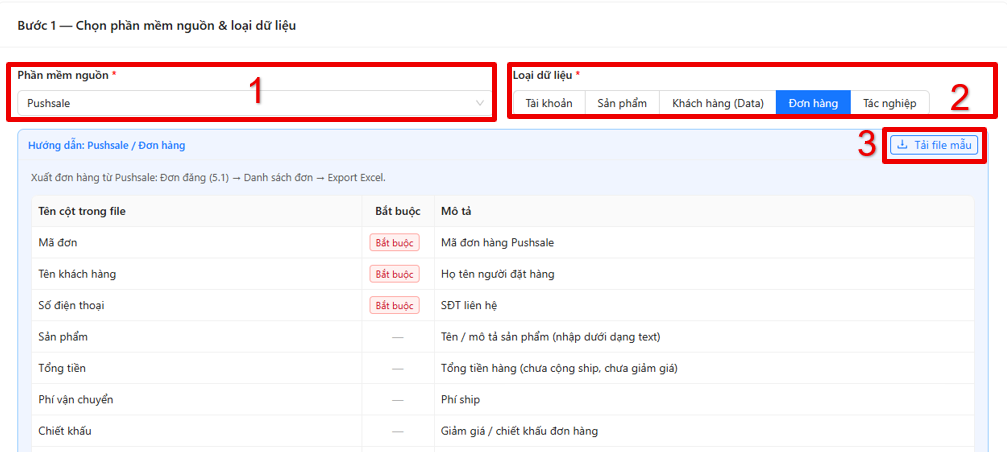
Task: Click the Bắt buộc tag for Mã đơn
Action: point(394,243)
